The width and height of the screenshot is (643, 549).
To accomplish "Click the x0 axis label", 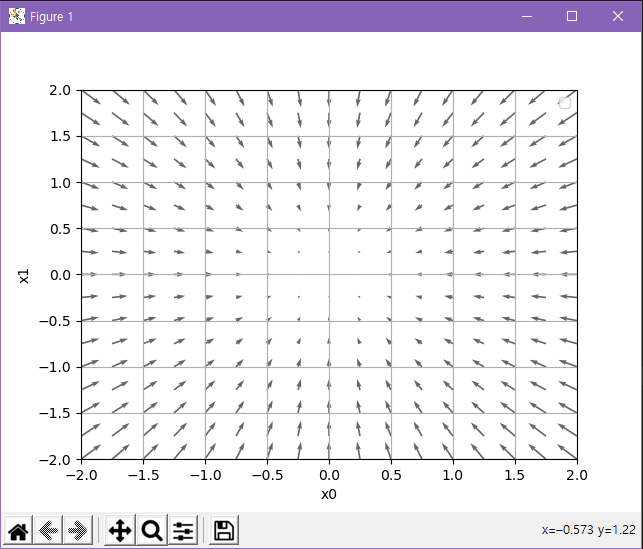I will coord(329,494).
